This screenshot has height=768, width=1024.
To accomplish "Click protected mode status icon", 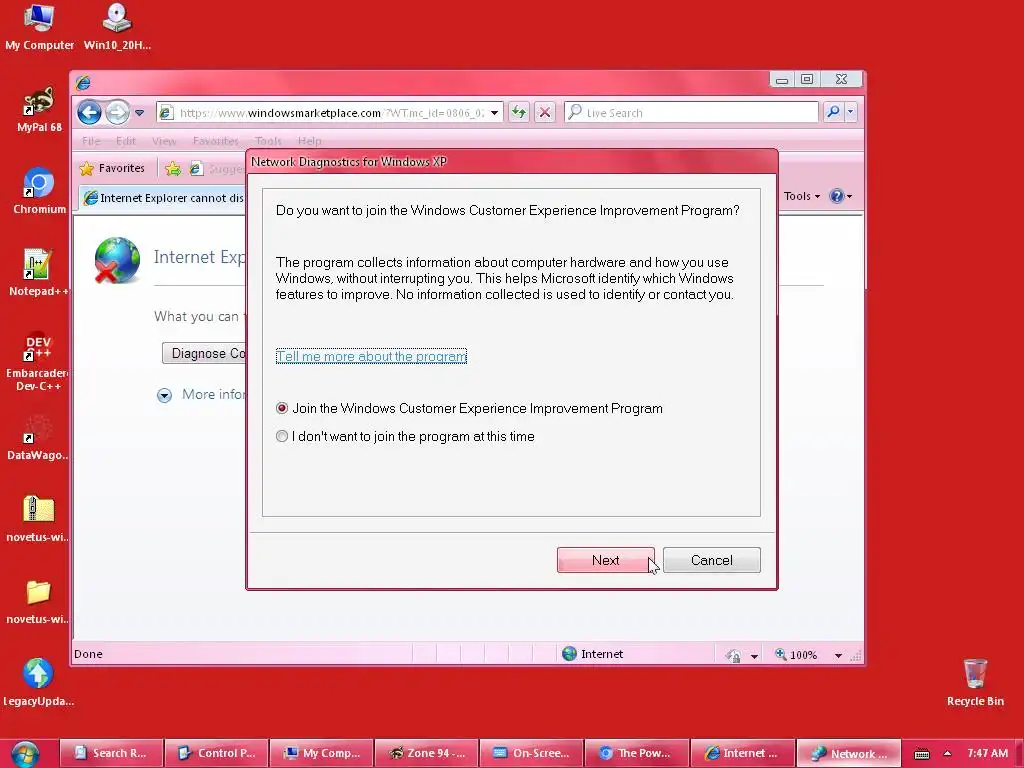I will click(733, 655).
